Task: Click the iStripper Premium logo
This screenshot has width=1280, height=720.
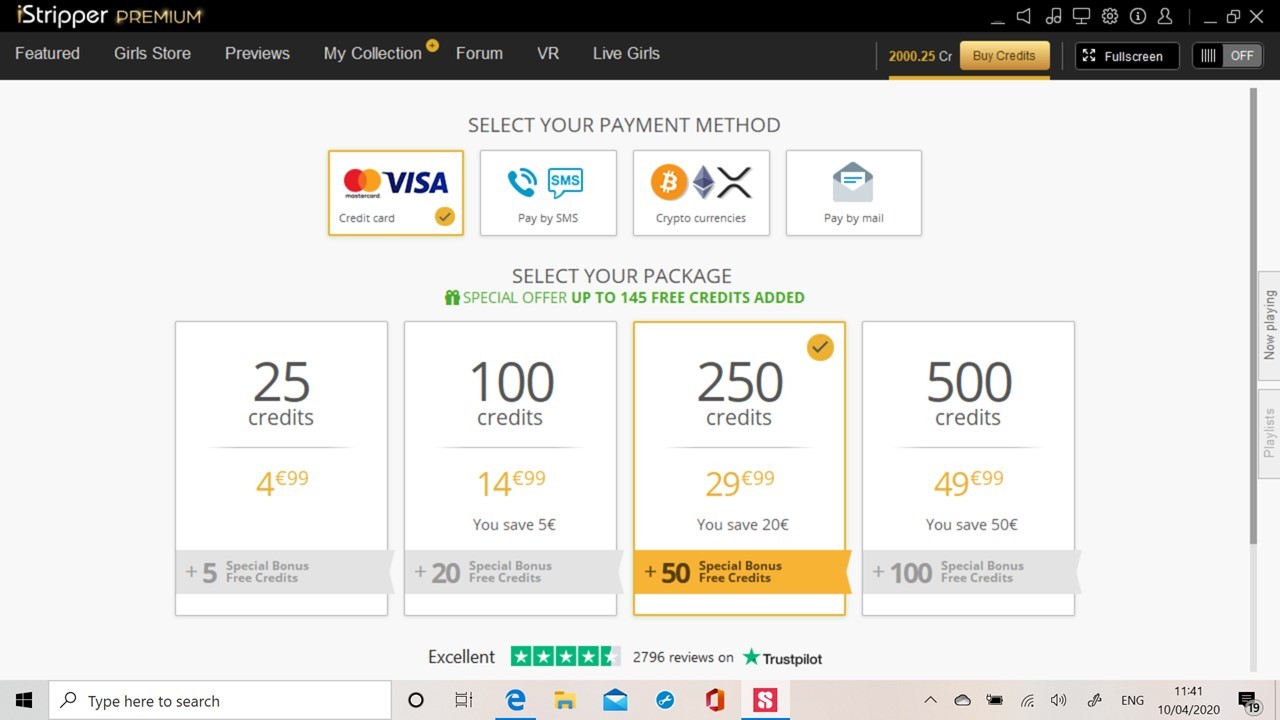Action: pyautogui.click(x=109, y=16)
